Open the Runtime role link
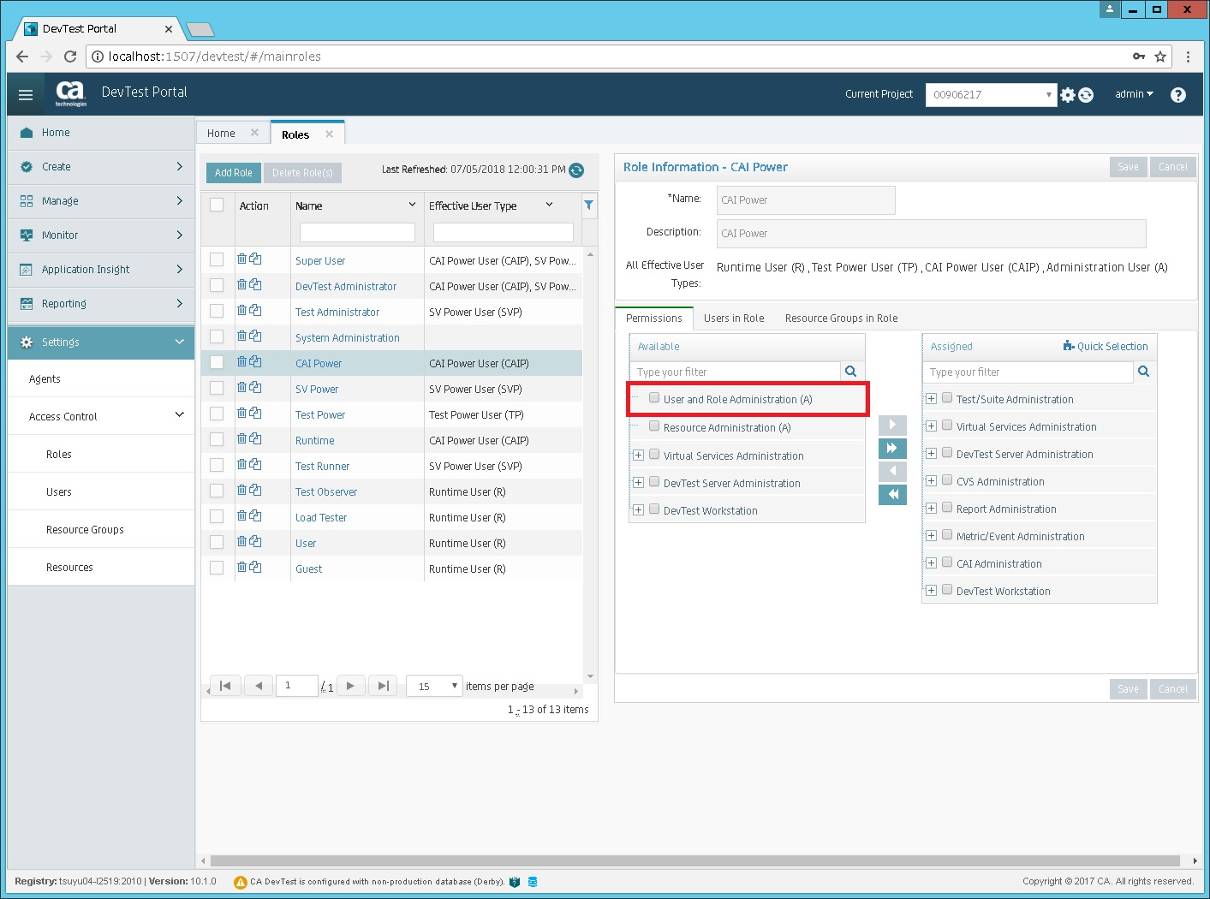Screen dimensions: 1210x899 (x=315, y=440)
